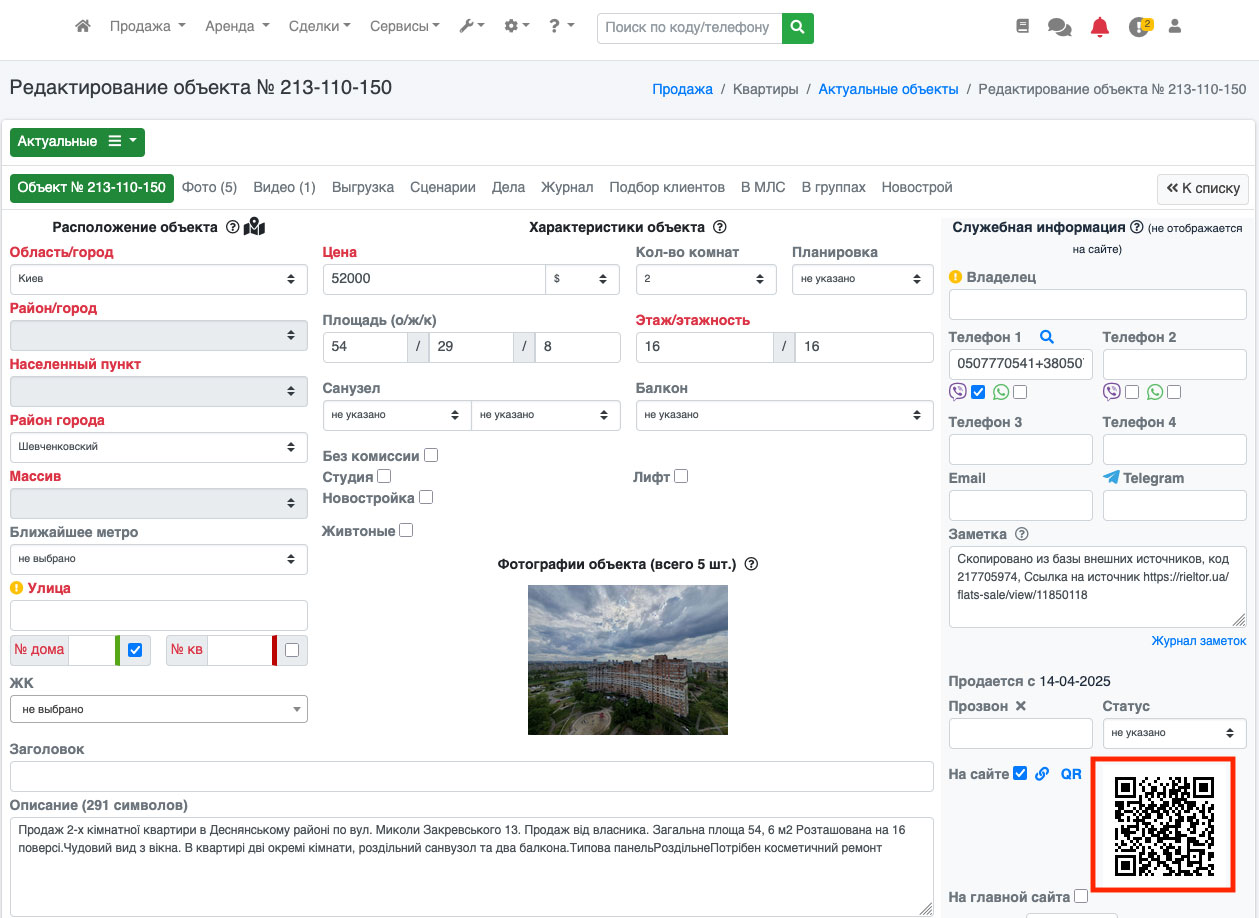Viewport: 1259px width, 918px height.
Task: Uncheck the На сайте checkbox
Action: pos(1020,773)
